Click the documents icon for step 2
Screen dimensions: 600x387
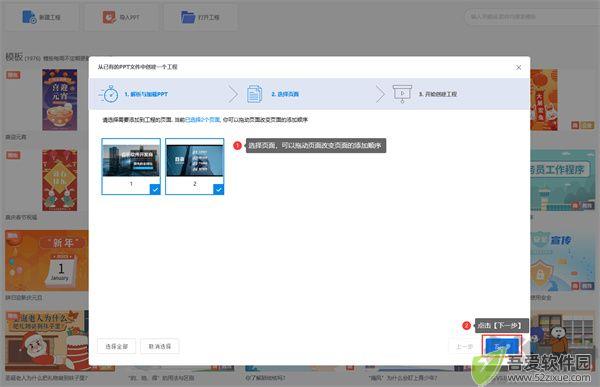(254, 94)
